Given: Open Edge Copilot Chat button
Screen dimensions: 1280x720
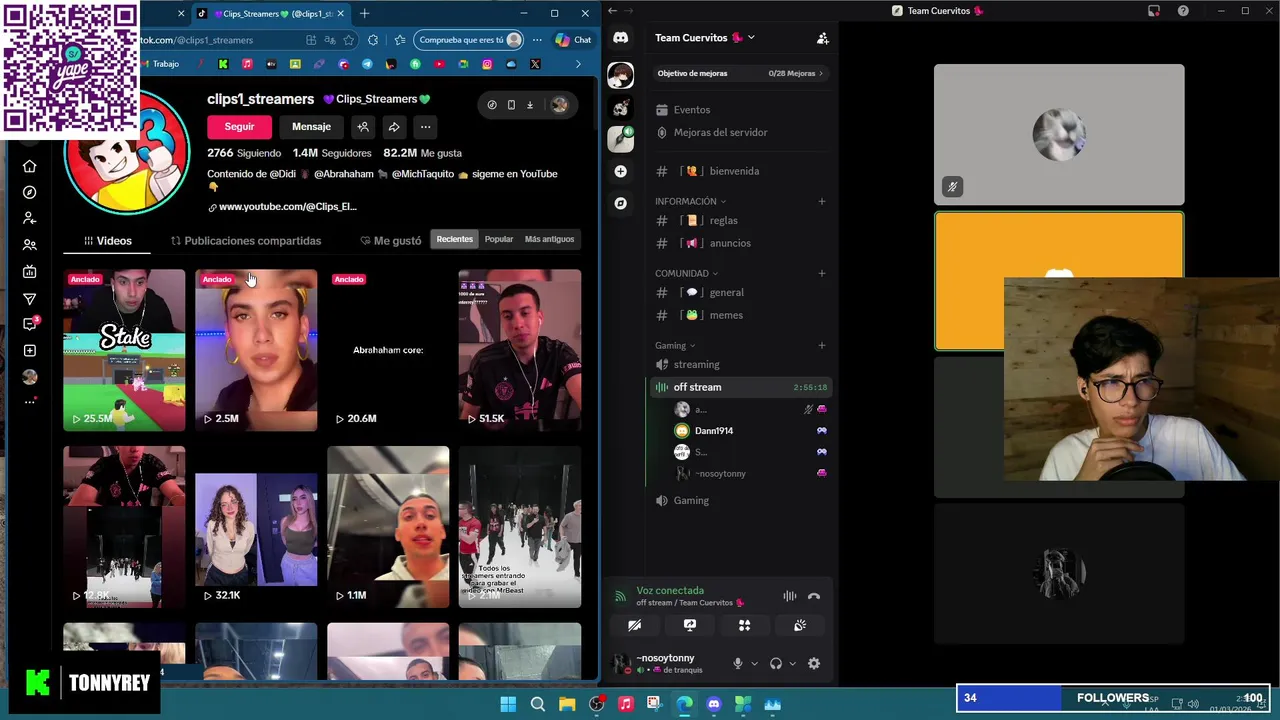Looking at the screenshot, I should coord(573,40).
